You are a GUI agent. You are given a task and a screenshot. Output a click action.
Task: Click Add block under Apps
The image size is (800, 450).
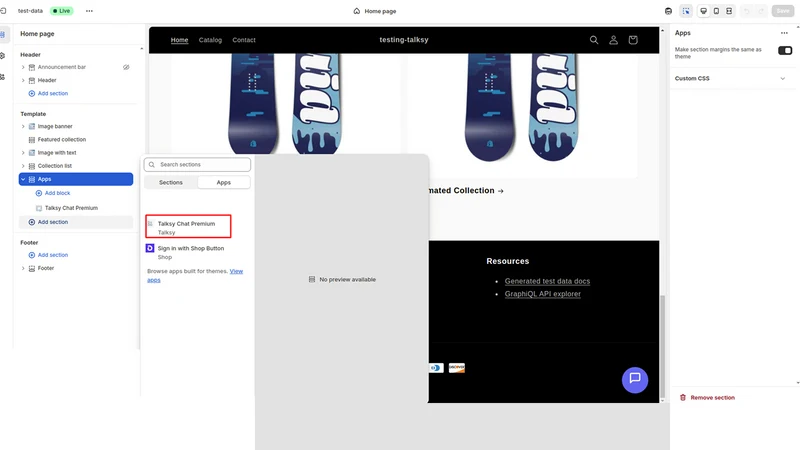[53, 193]
